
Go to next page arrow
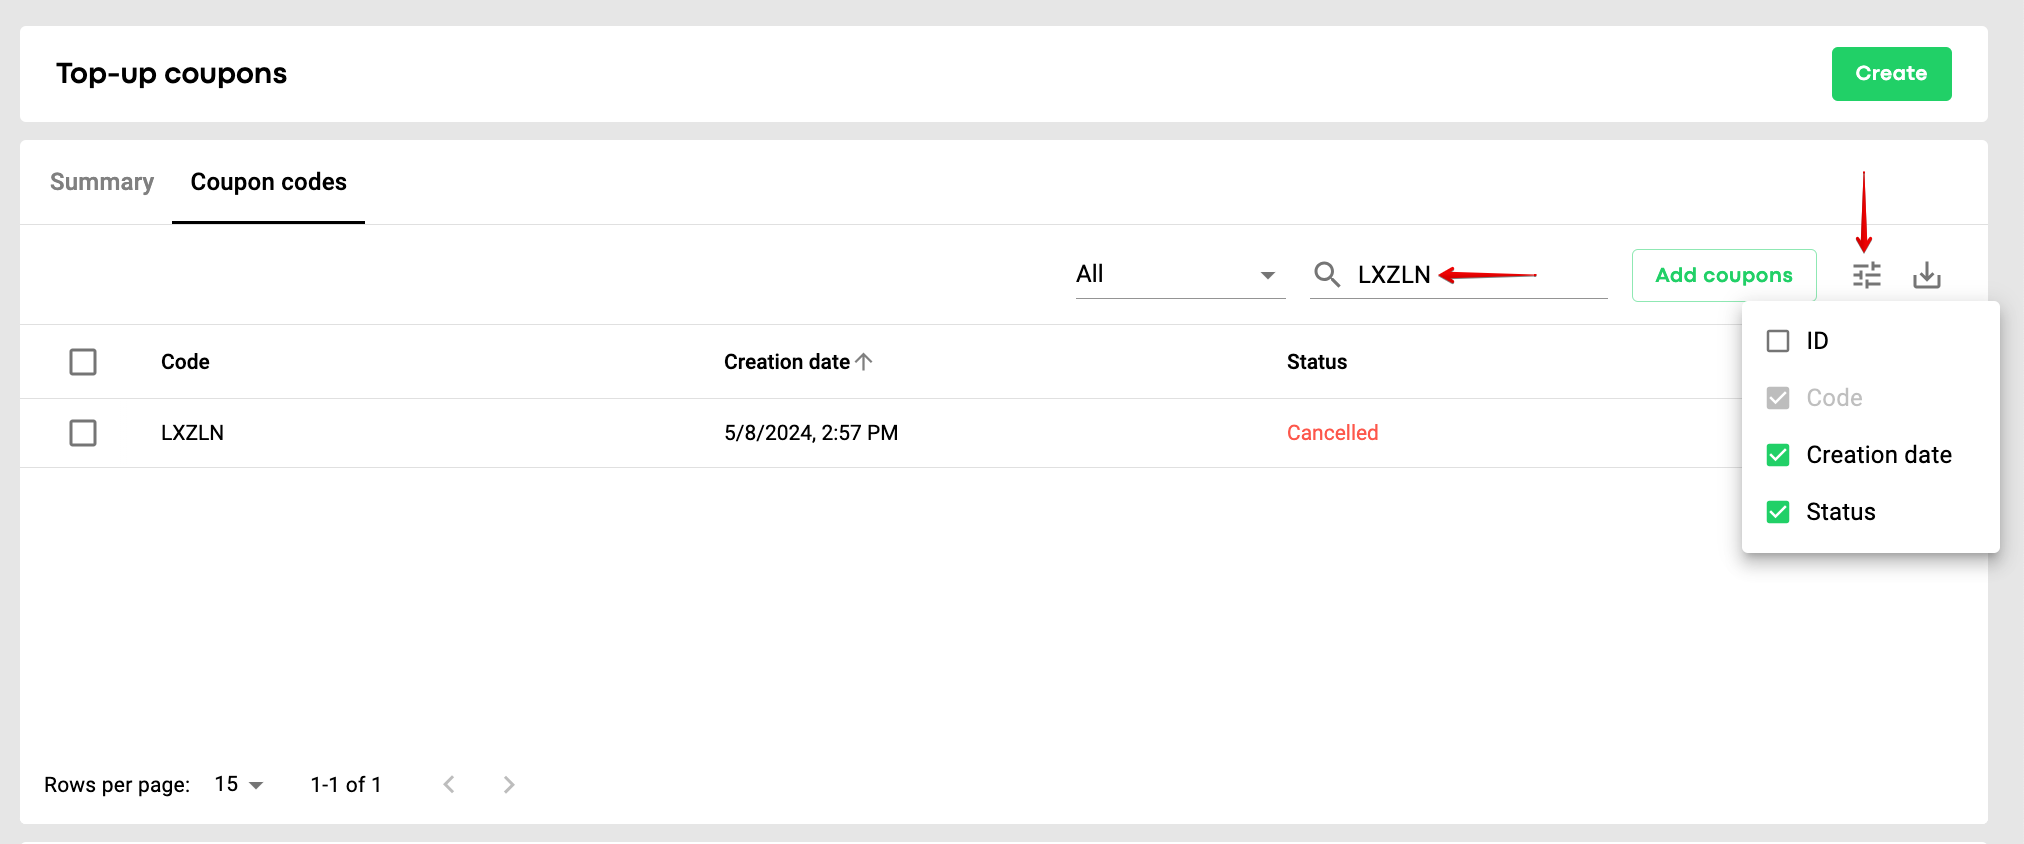[509, 785]
